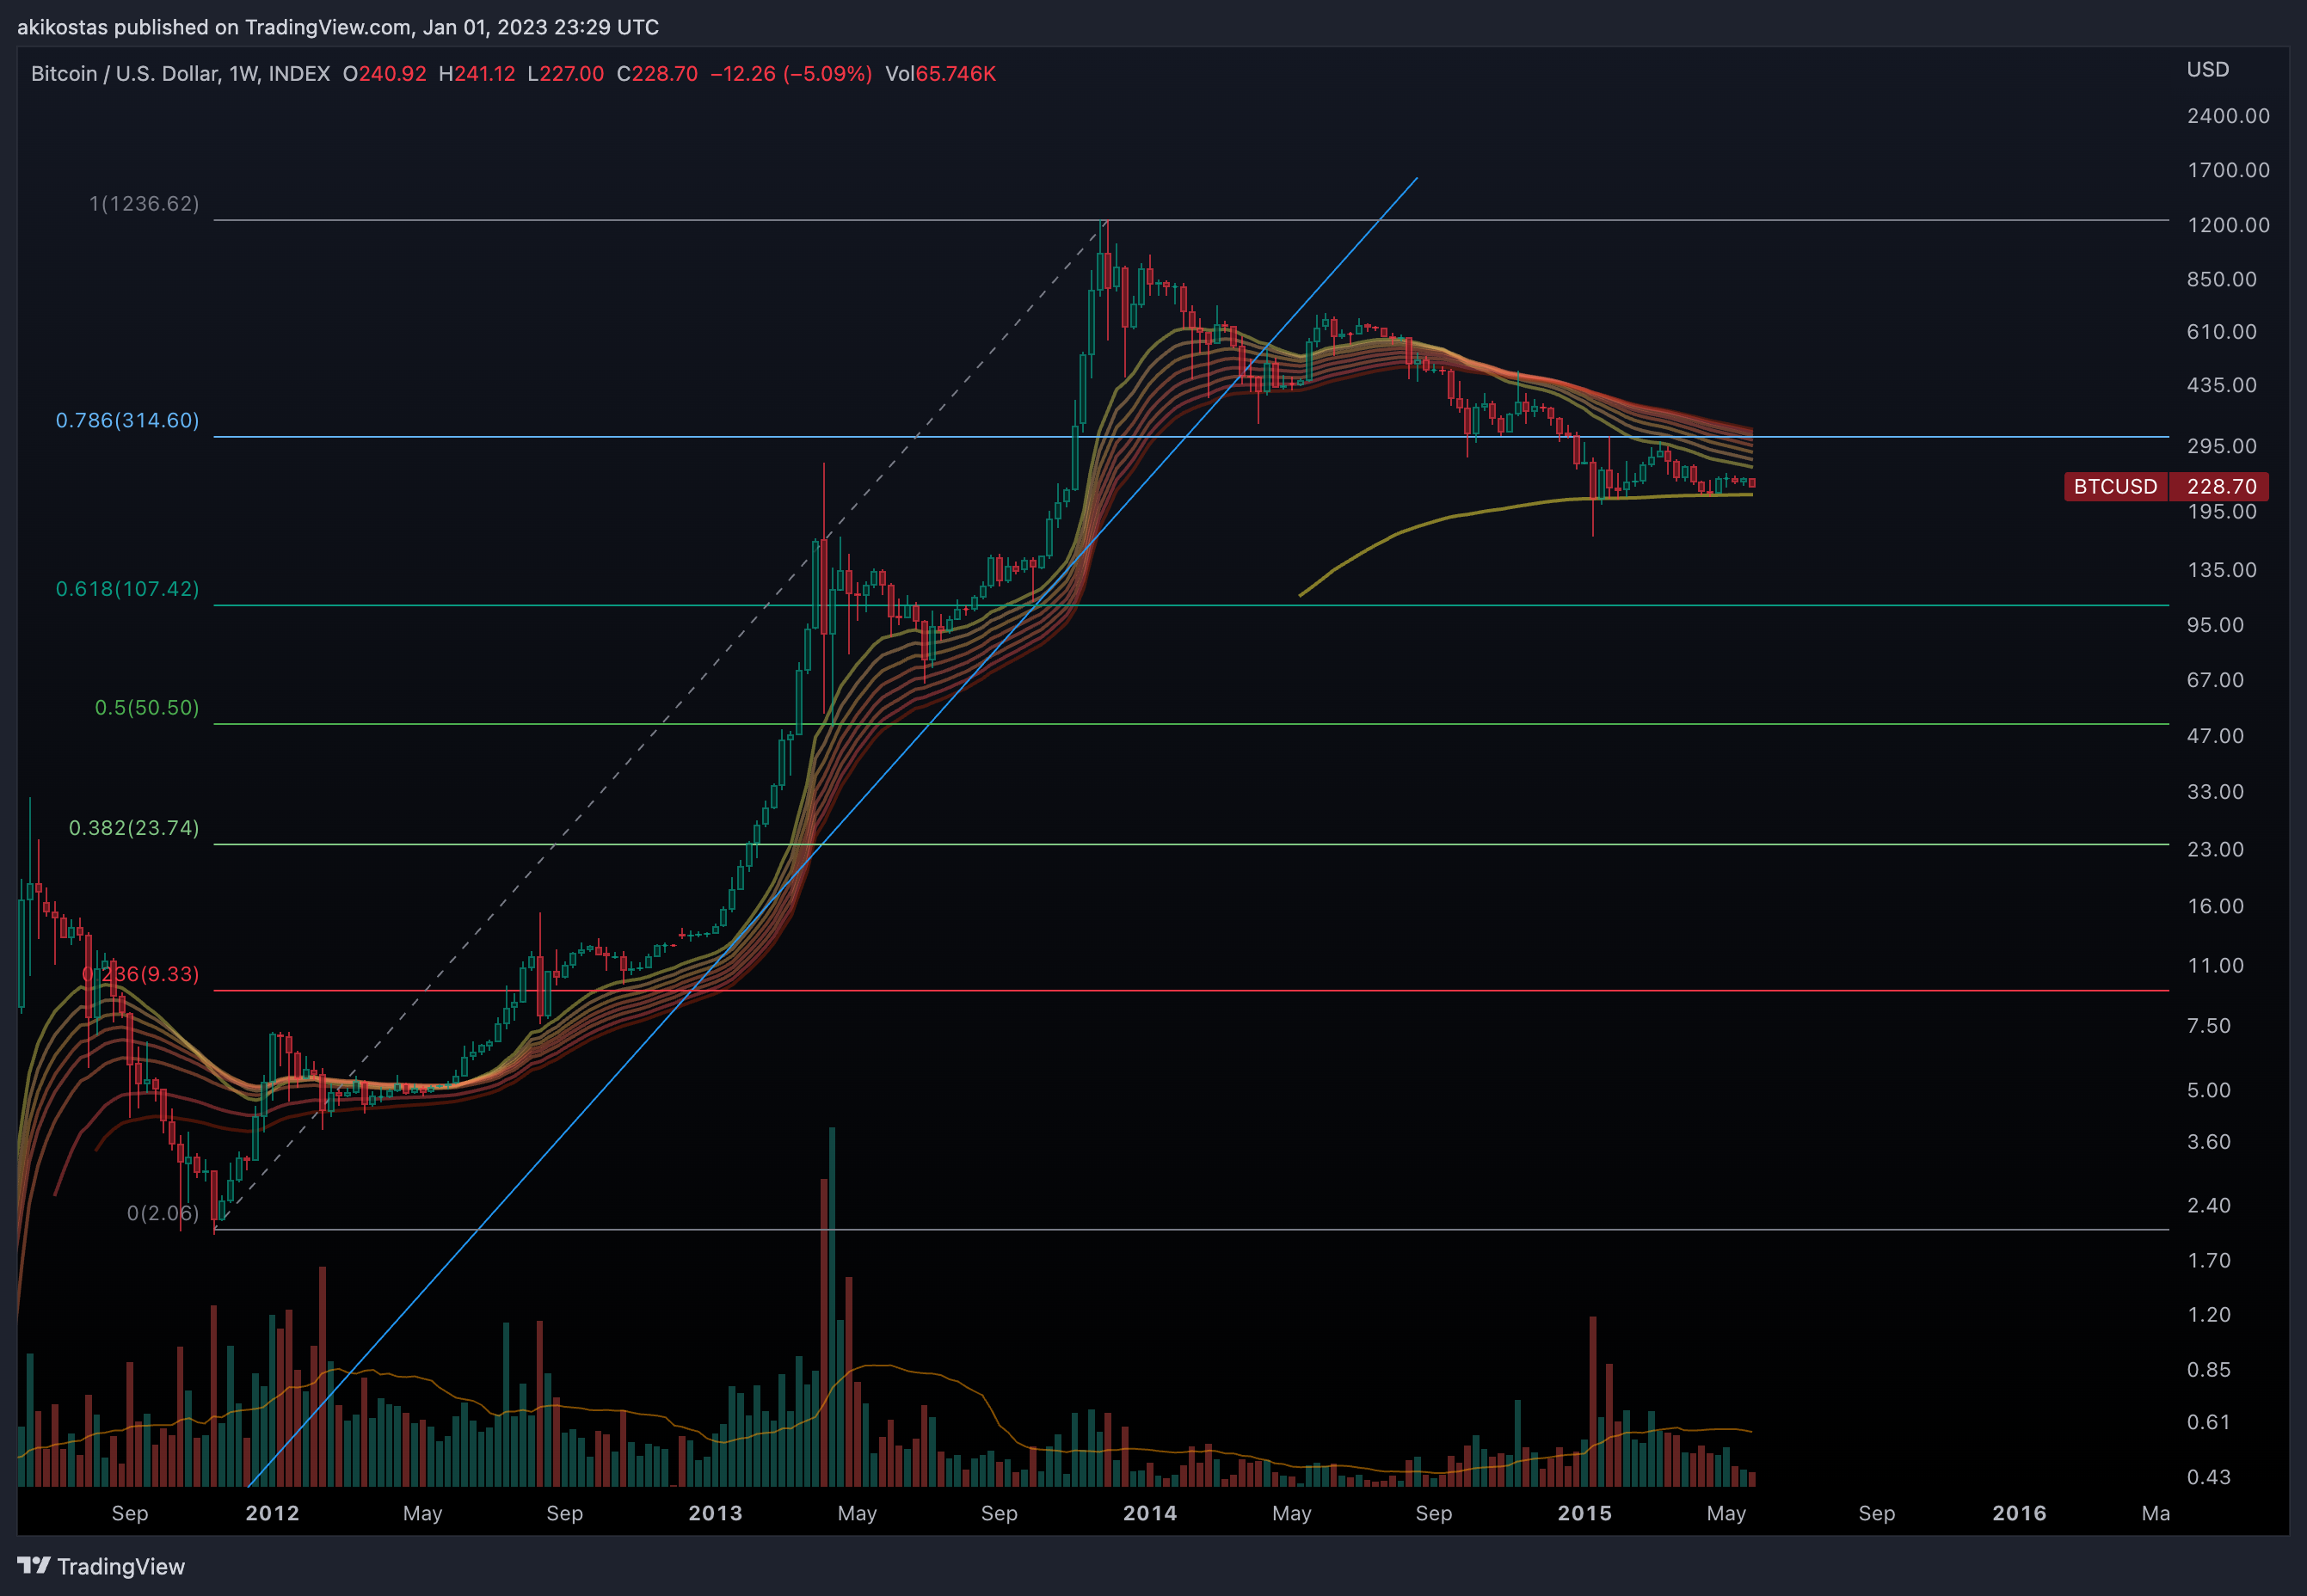
Task: Click the 67.00 price axis label
Action: click(2216, 680)
